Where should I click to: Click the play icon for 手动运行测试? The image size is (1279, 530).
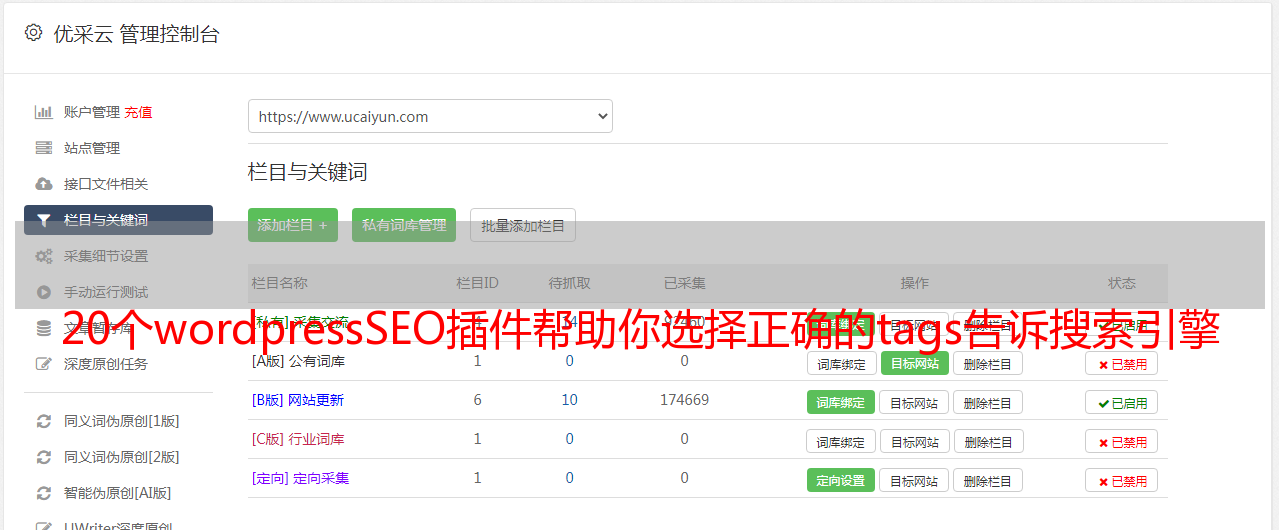pyautogui.click(x=43, y=292)
